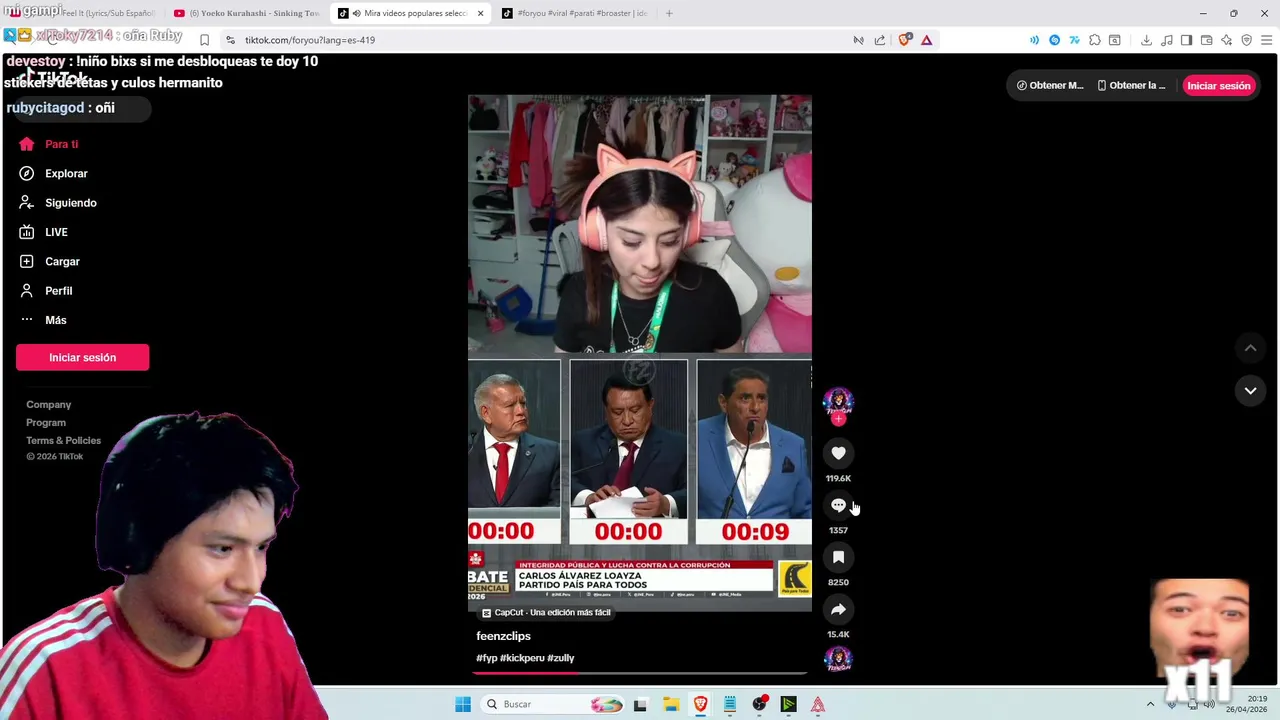Open the Brave Rewards triangle icon

[x=927, y=40]
